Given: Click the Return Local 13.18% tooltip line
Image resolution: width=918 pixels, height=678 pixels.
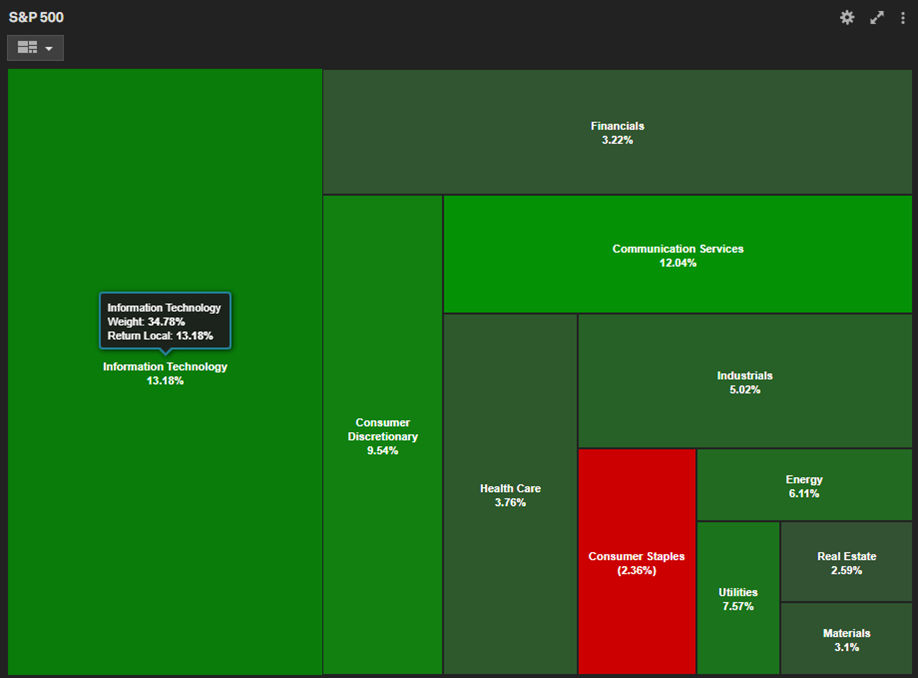Looking at the screenshot, I should tap(160, 336).
